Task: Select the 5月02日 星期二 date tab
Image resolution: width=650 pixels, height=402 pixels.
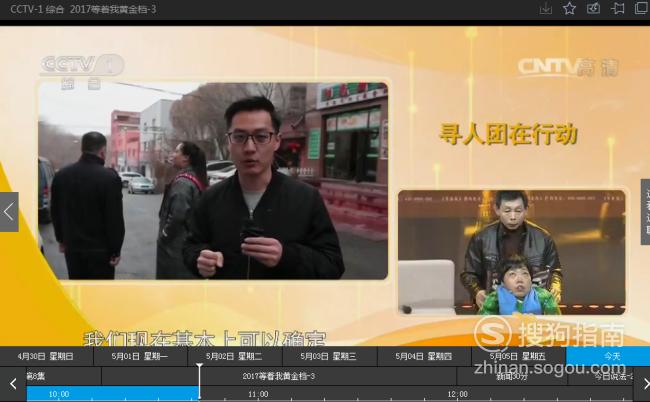Action: (235, 356)
